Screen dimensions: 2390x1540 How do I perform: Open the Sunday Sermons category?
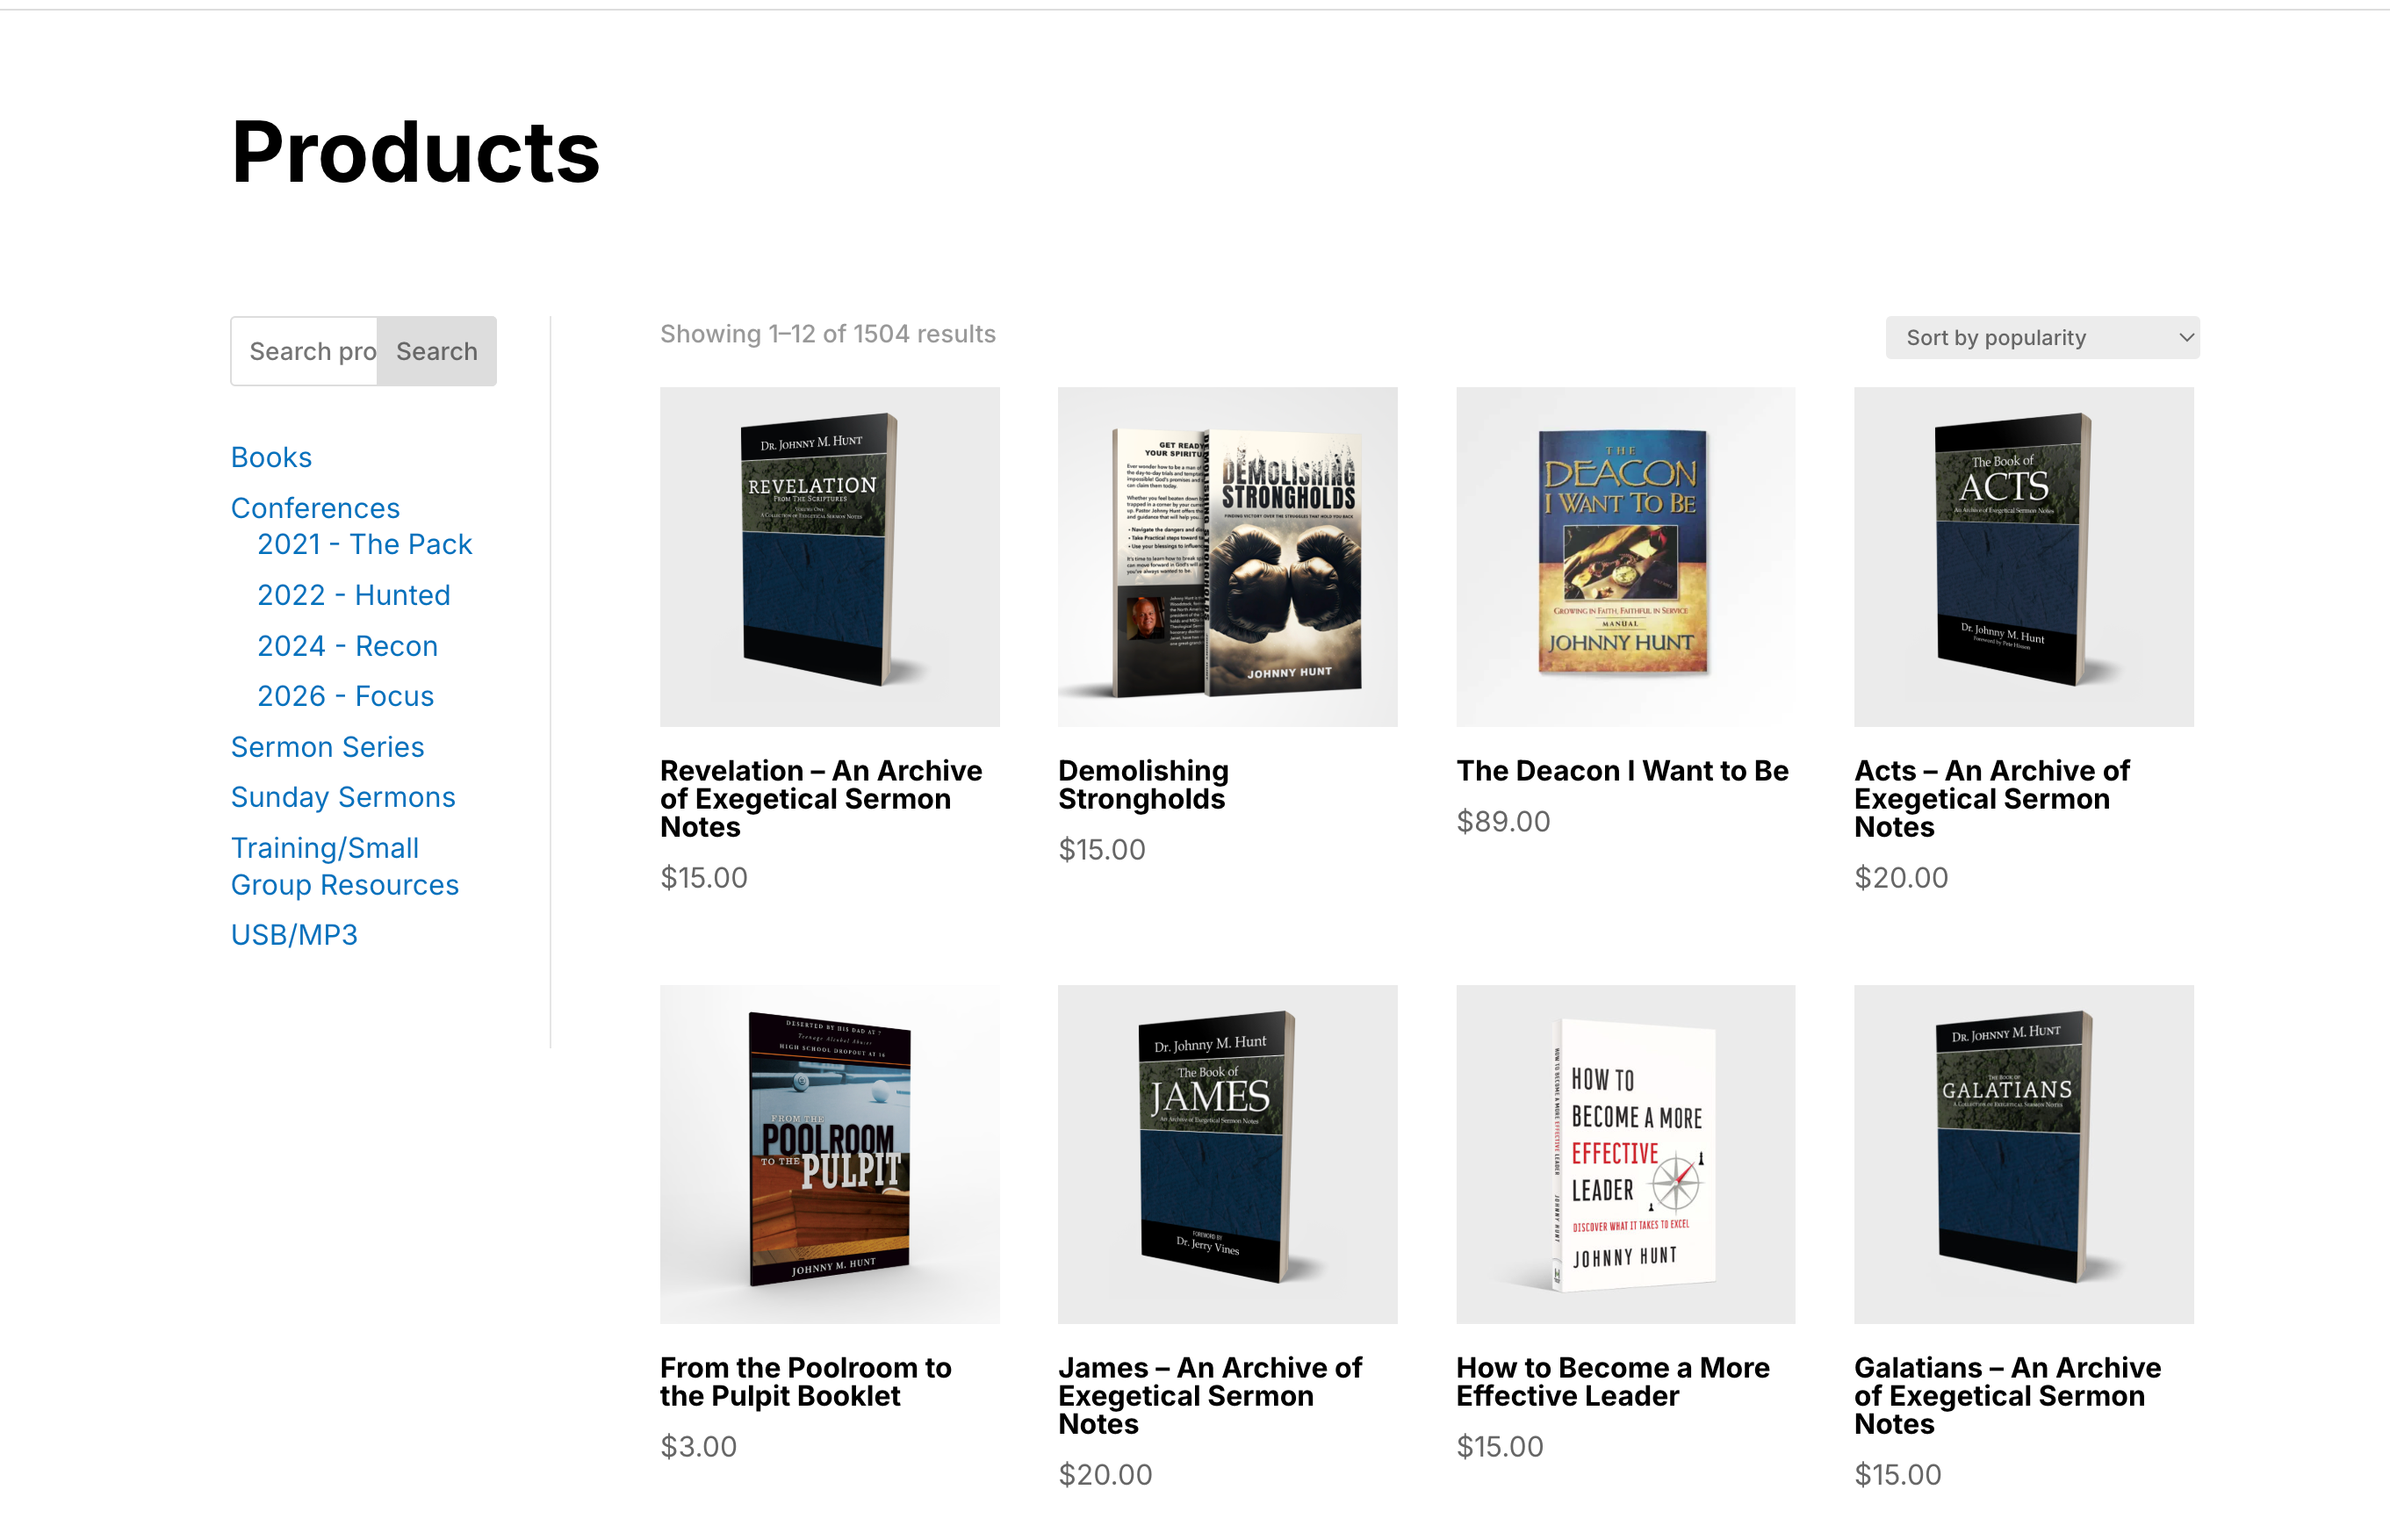click(343, 797)
